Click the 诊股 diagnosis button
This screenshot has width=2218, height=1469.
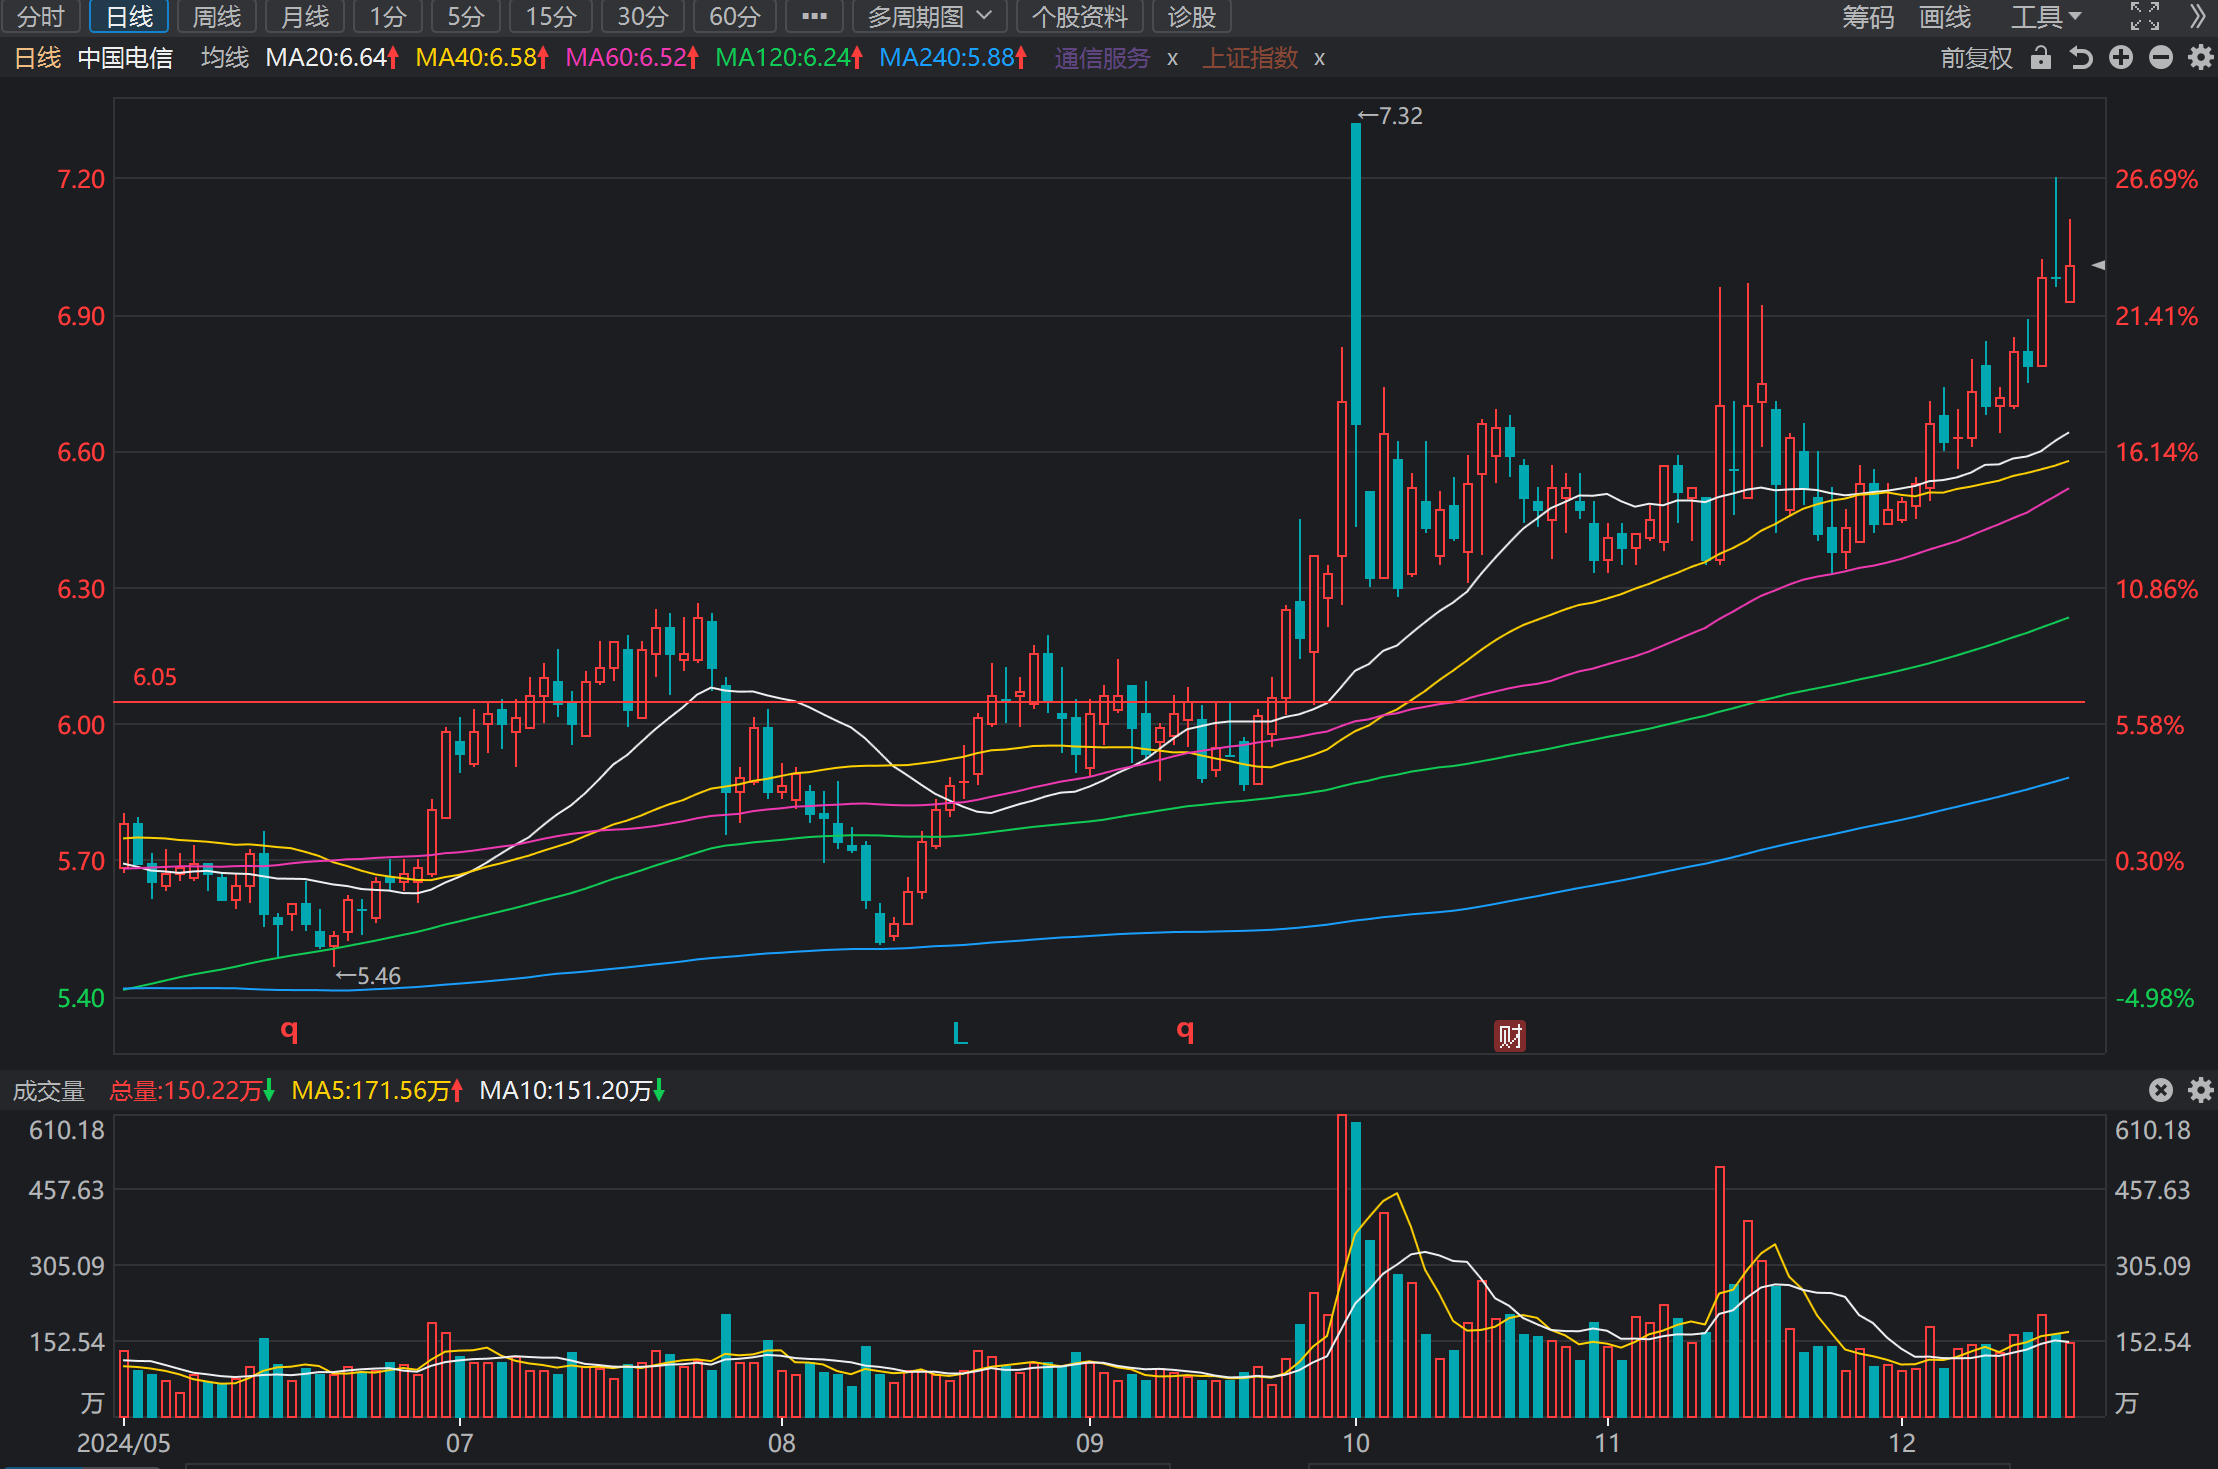1192,17
